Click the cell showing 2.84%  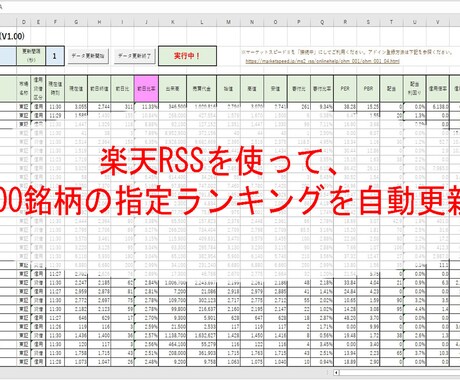tap(146, 283)
